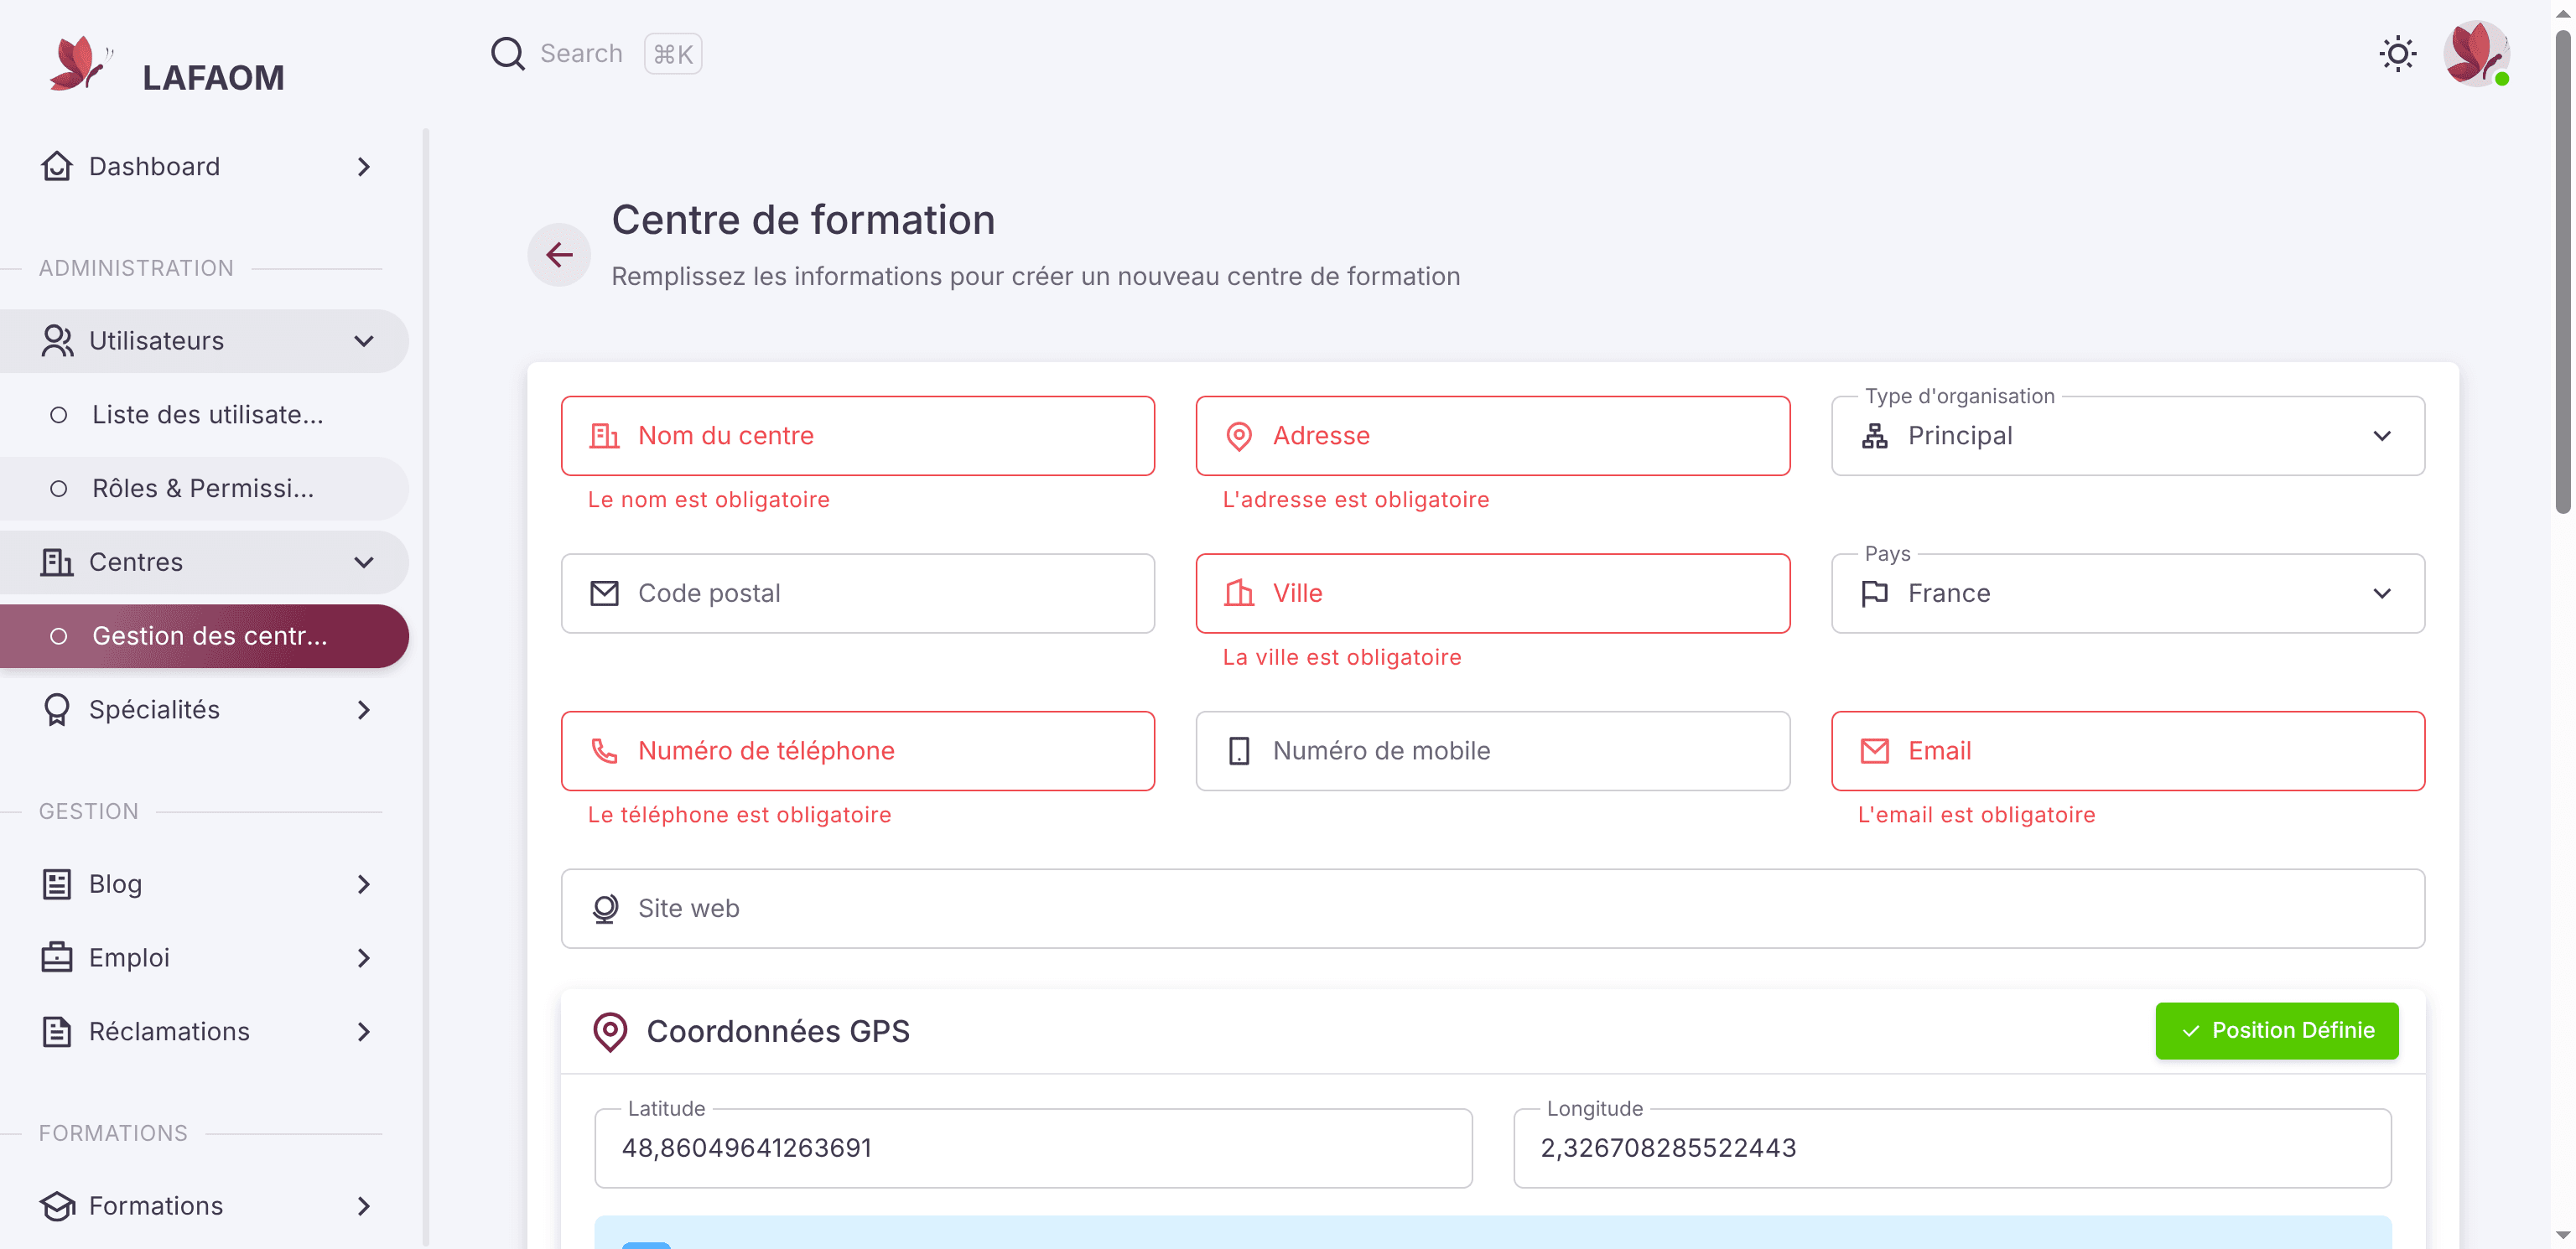Focus the Nom du centre field
This screenshot has width=2576, height=1249.
[858, 435]
